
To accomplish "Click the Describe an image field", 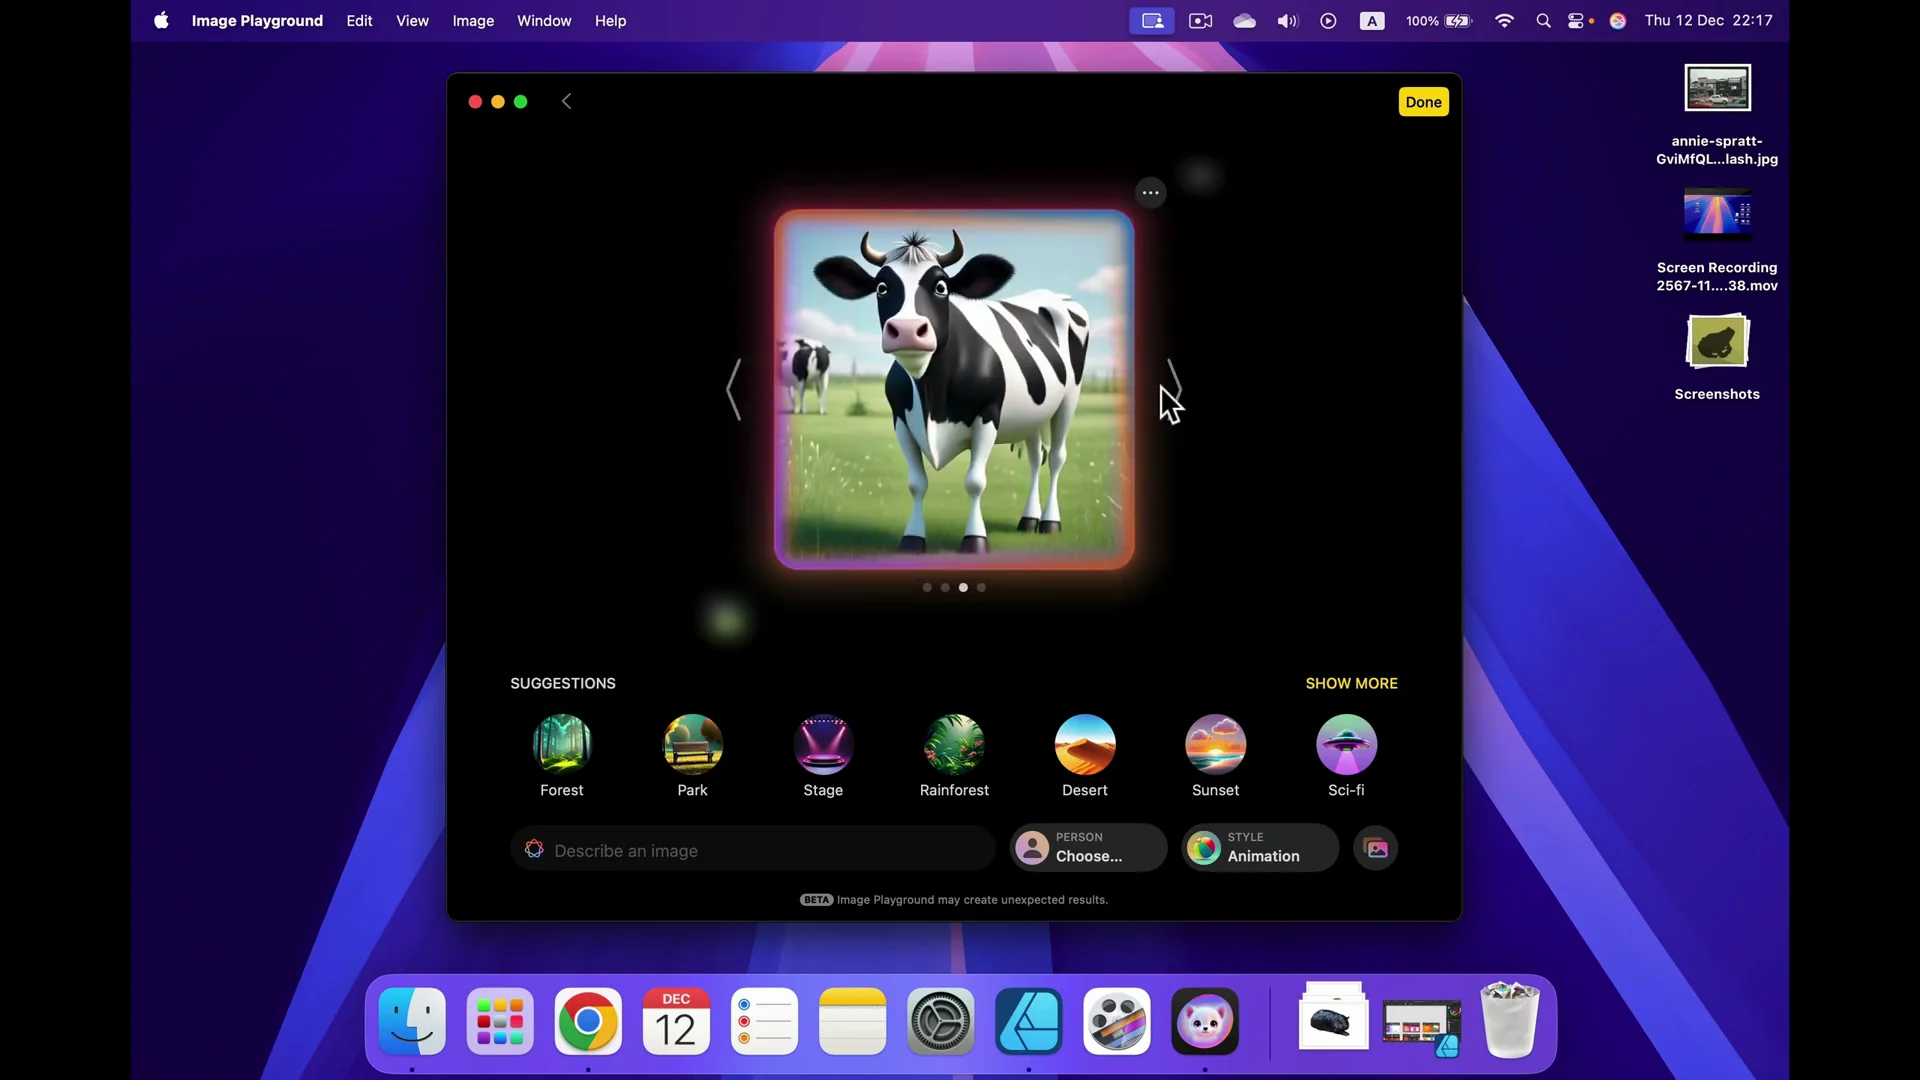I will (753, 850).
